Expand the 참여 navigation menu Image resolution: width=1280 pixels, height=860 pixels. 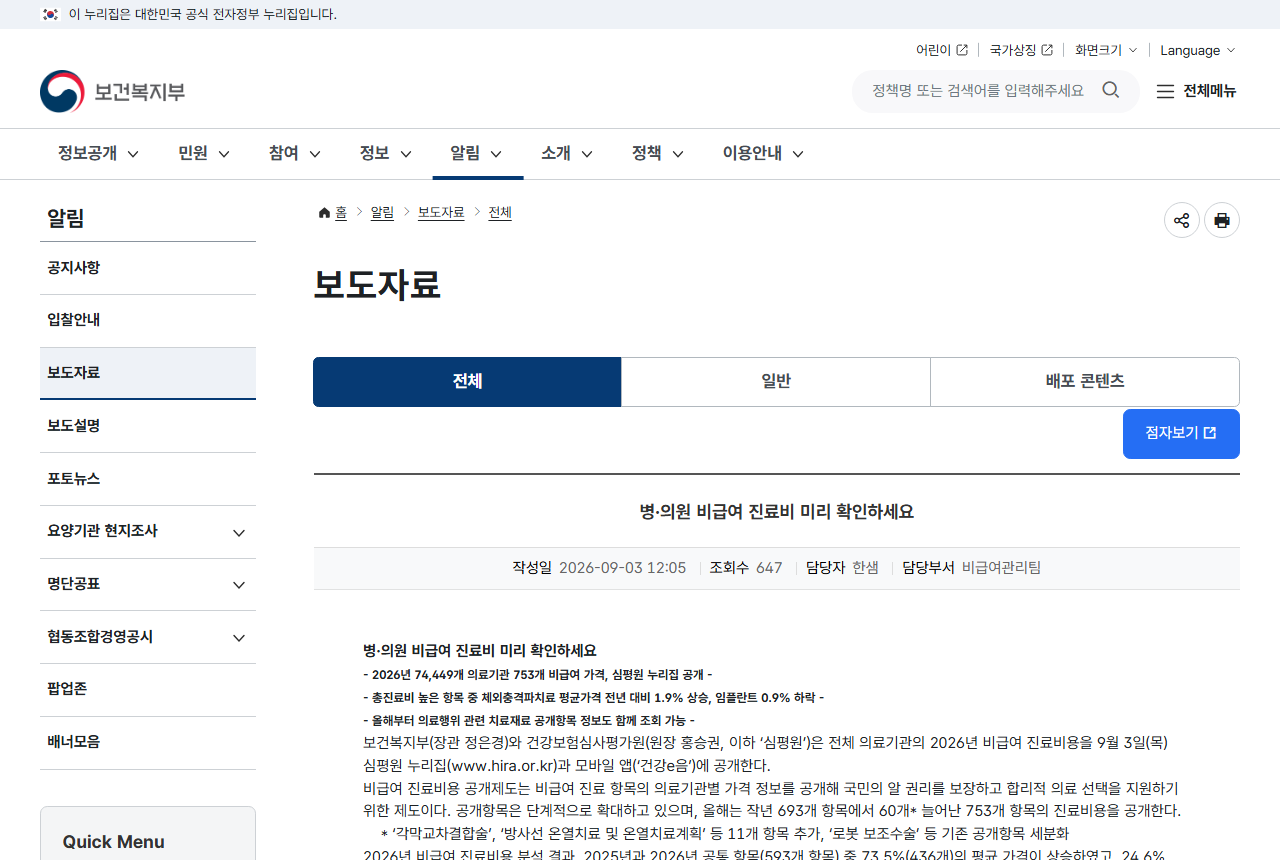(x=295, y=154)
